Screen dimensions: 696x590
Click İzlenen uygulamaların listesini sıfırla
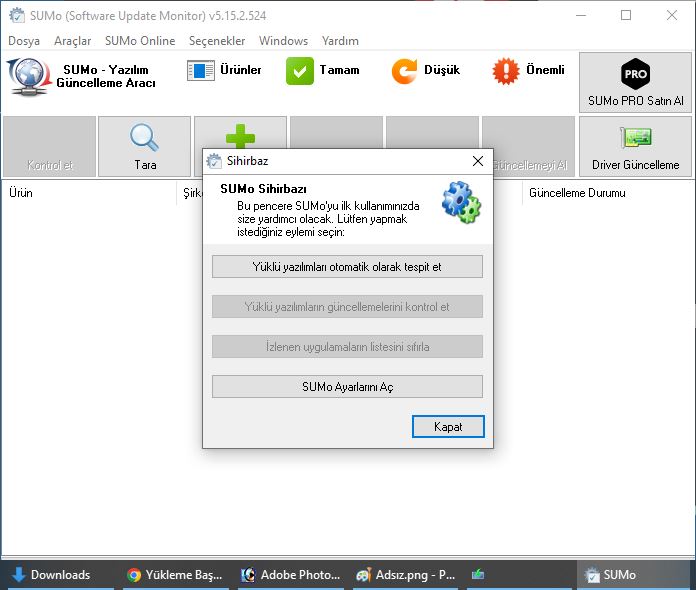pos(347,346)
